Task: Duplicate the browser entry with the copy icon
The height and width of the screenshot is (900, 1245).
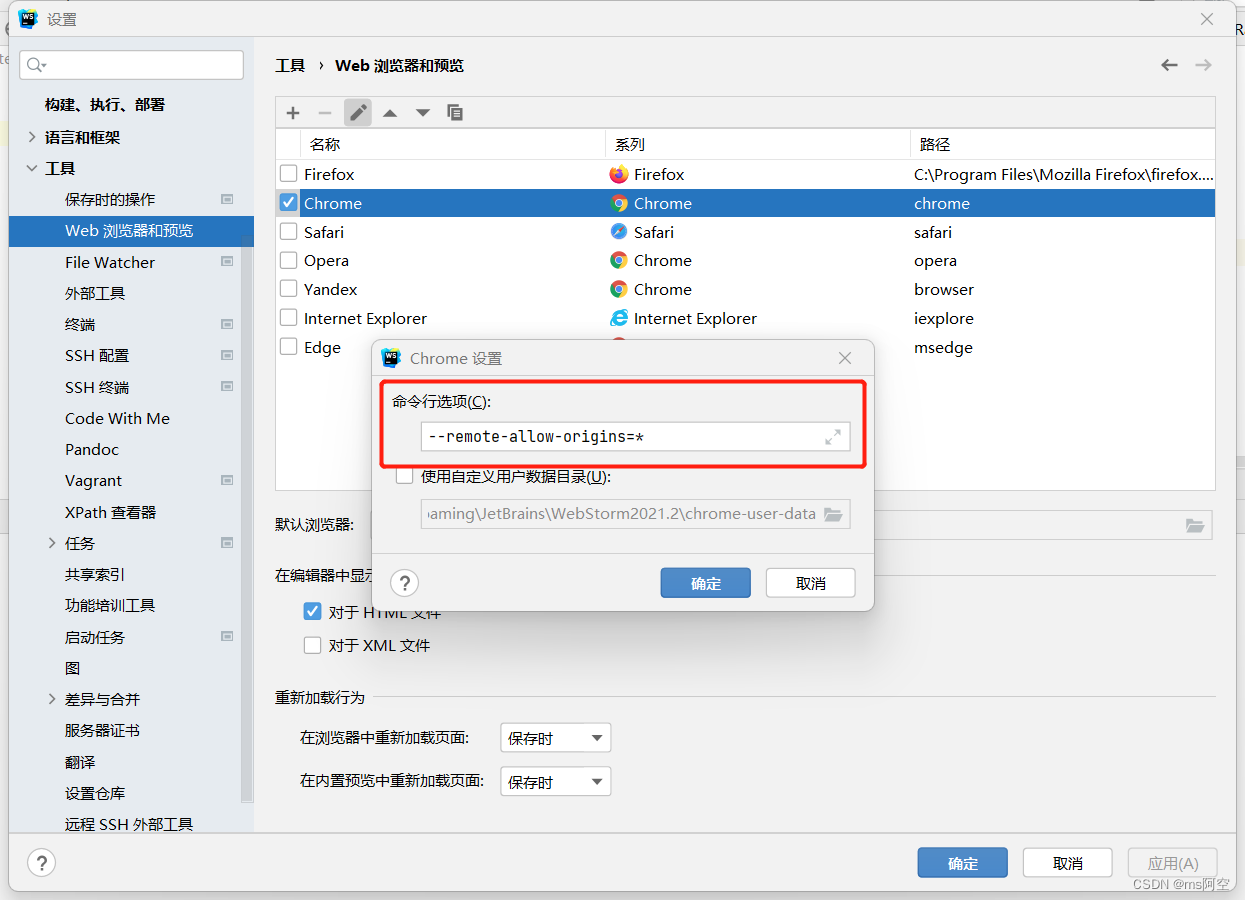Action: 455,112
